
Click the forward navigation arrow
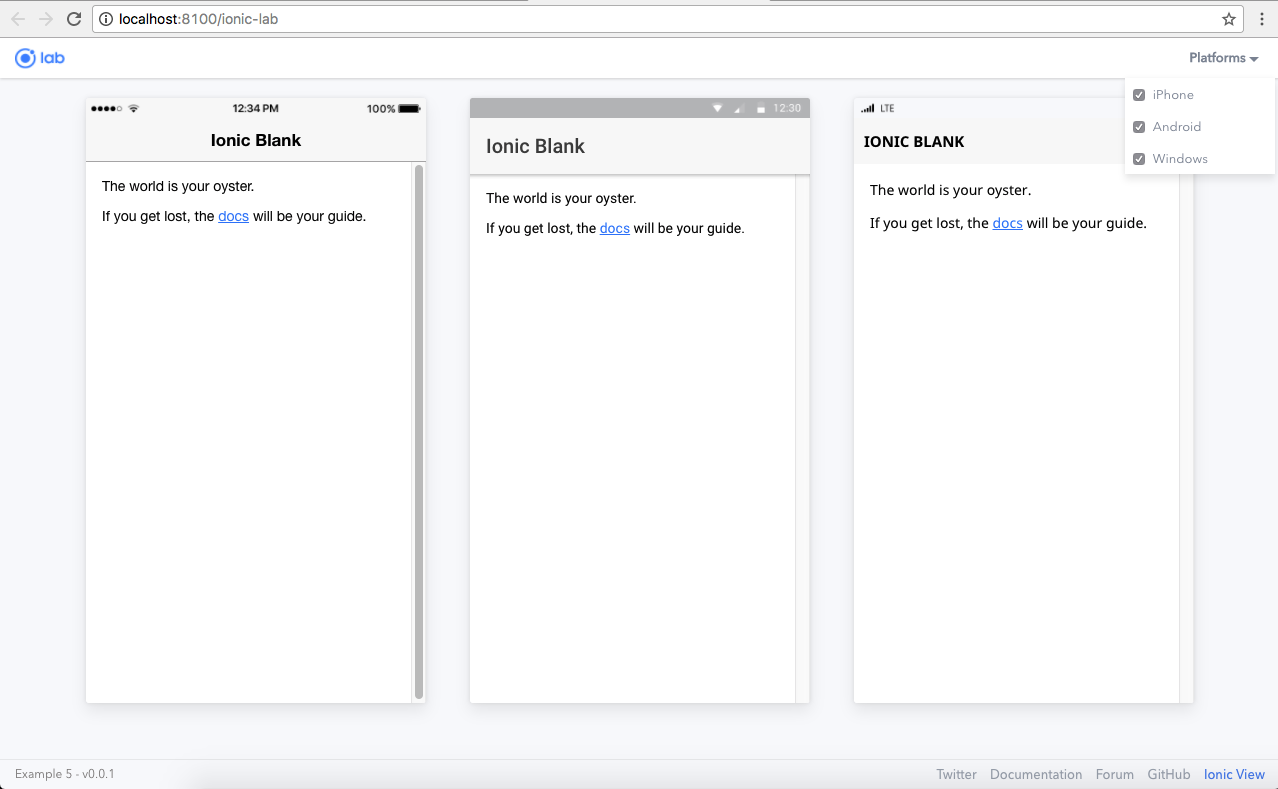(x=46, y=19)
